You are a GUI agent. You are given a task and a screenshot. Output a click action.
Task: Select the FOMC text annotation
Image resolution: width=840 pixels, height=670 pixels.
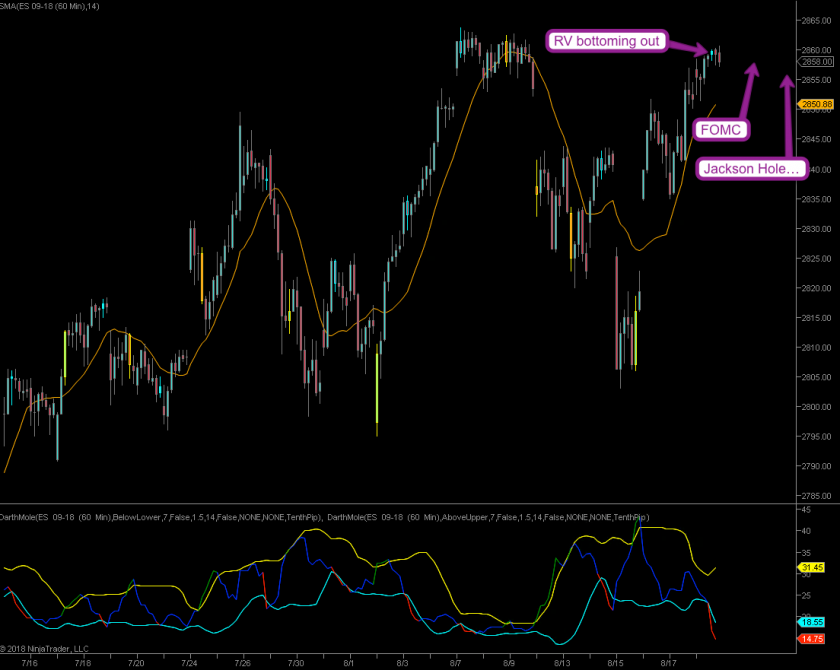click(x=723, y=130)
